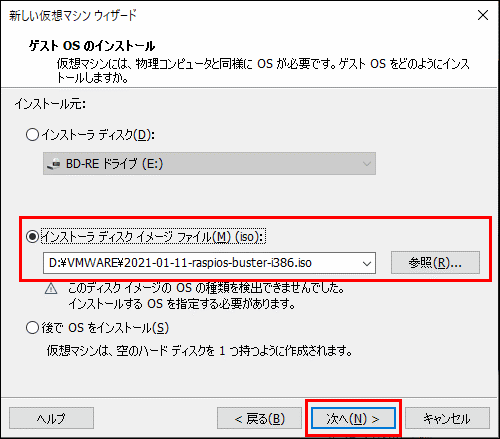Select the インストーラ ディスク(D) radio button
The width and height of the screenshot is (500, 439).
click(32, 135)
